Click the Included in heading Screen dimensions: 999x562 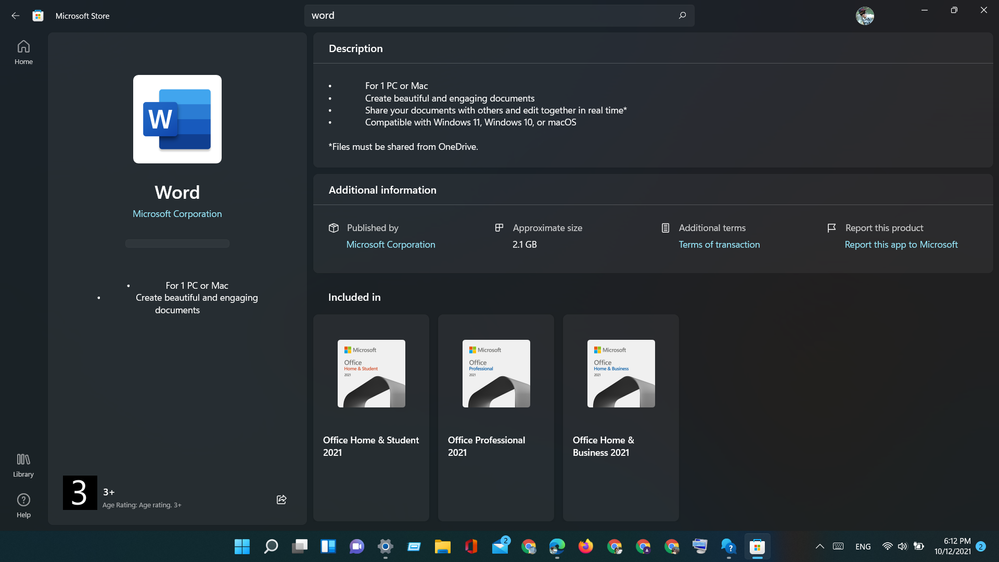[x=354, y=297]
